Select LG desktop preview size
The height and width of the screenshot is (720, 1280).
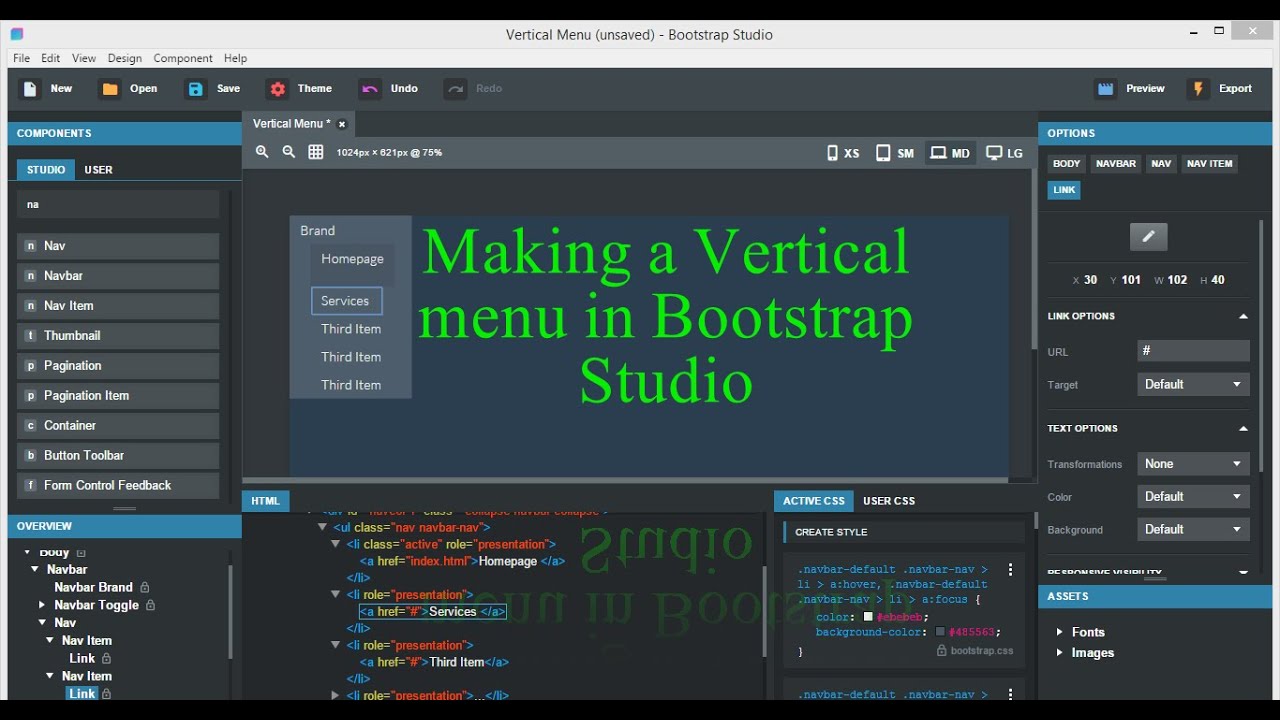pos(1005,153)
